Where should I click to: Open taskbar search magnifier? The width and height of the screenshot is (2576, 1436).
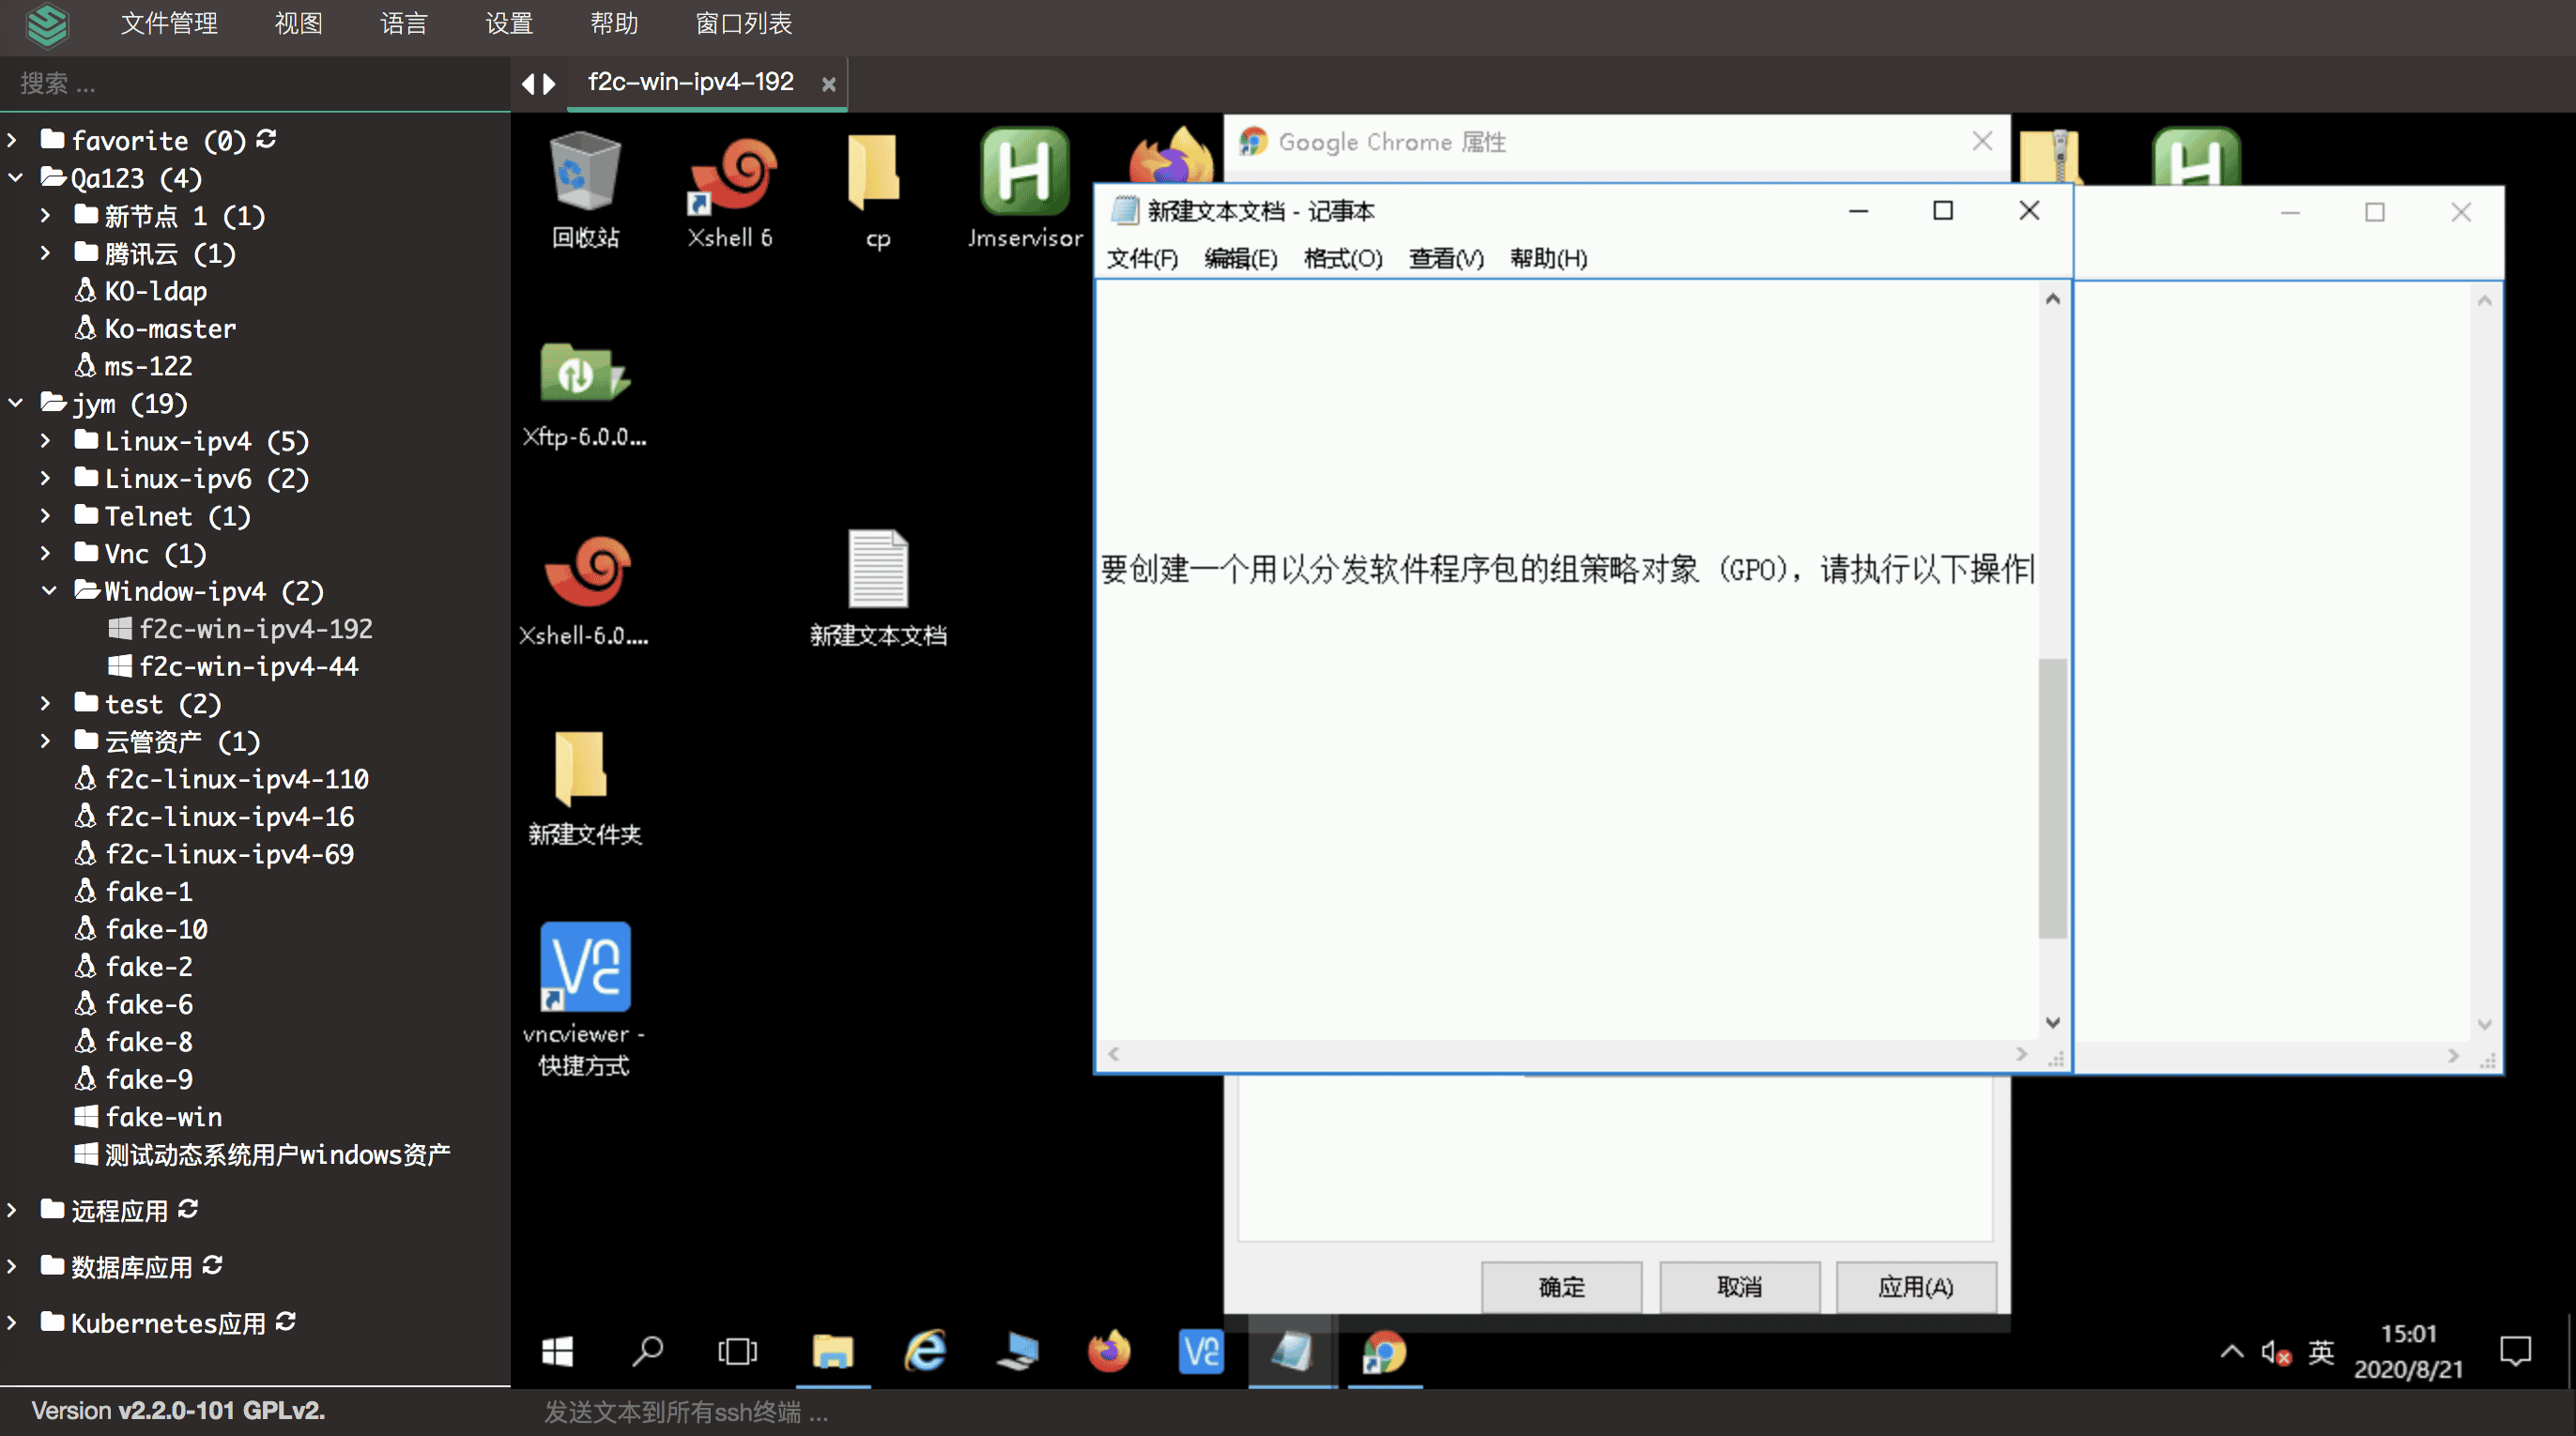[x=647, y=1352]
